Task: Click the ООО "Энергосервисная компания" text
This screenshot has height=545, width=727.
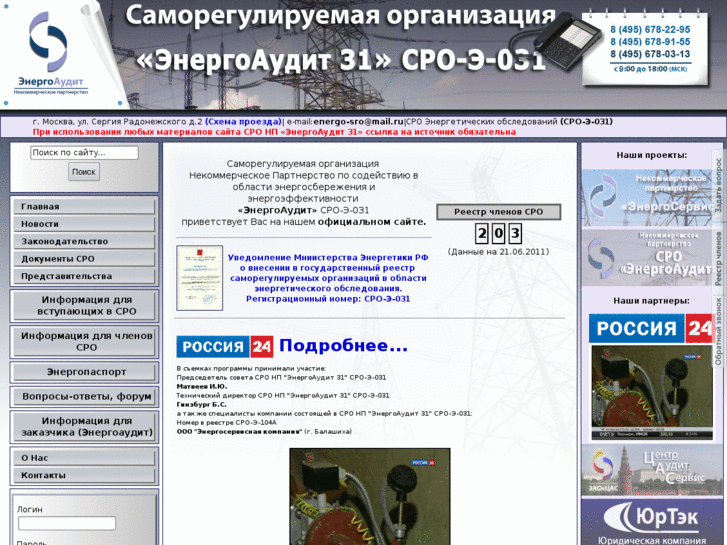Action: (x=239, y=431)
